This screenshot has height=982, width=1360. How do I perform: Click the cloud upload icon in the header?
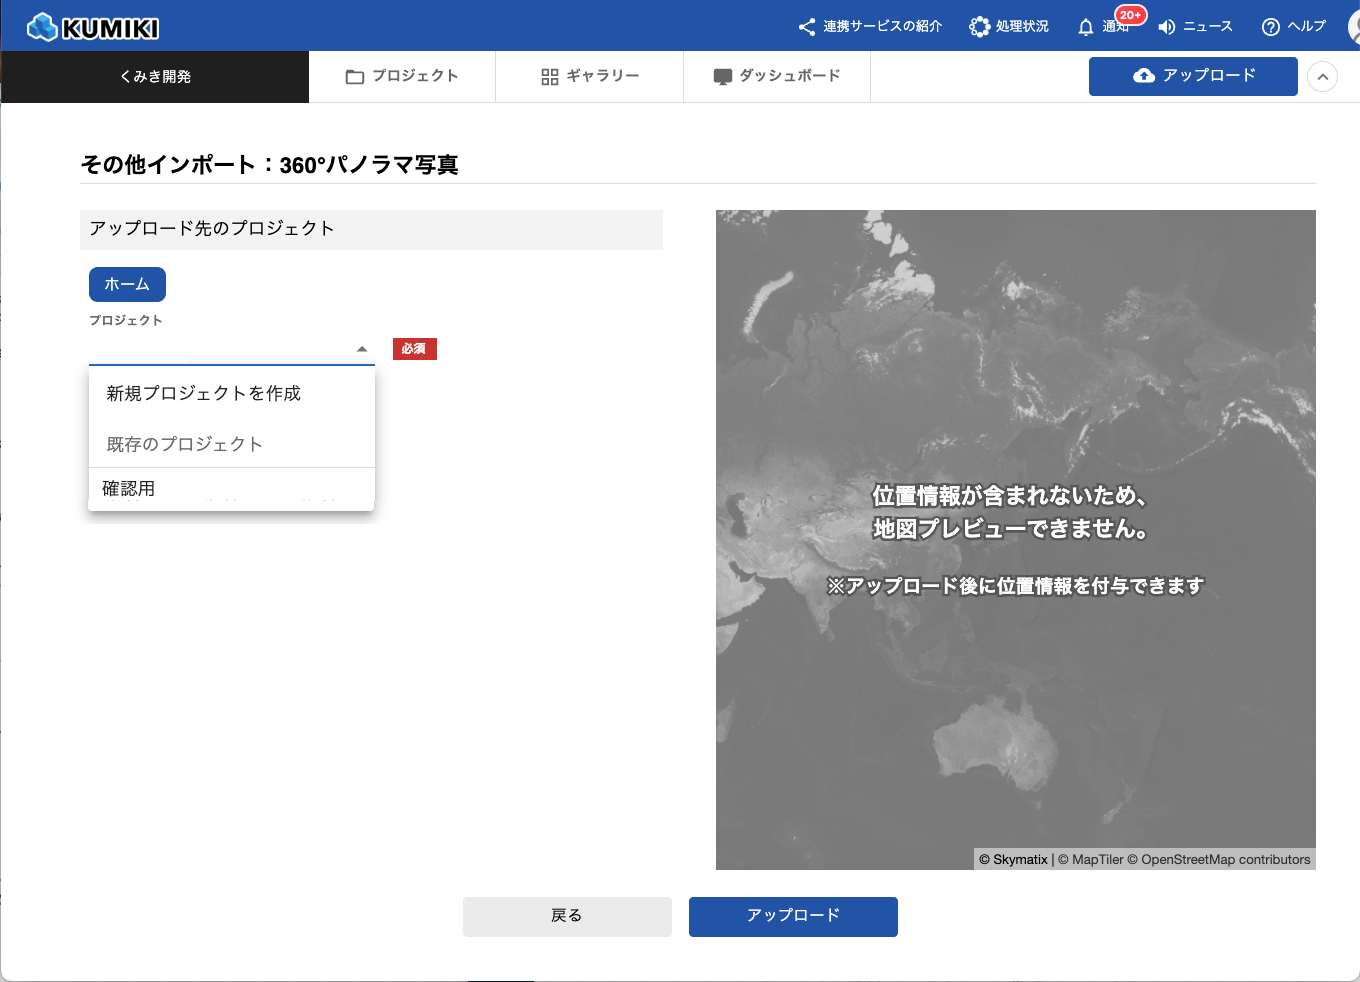(1144, 76)
